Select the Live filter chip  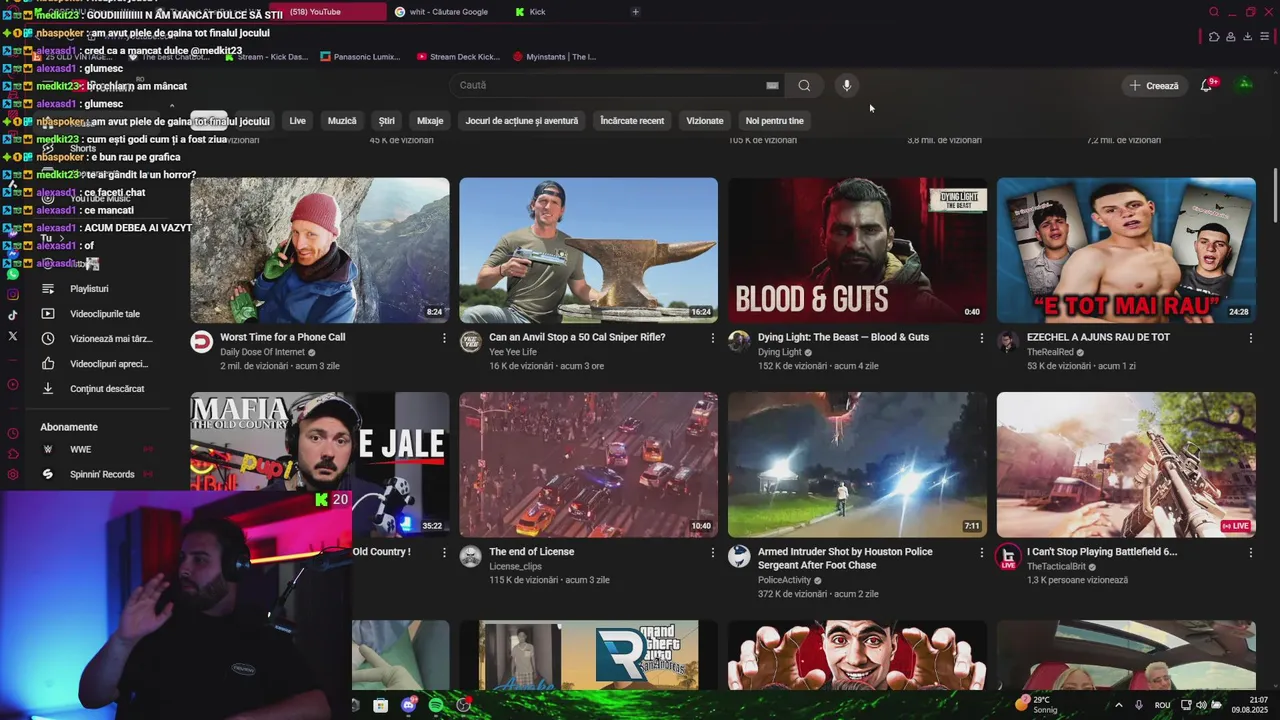(297, 121)
